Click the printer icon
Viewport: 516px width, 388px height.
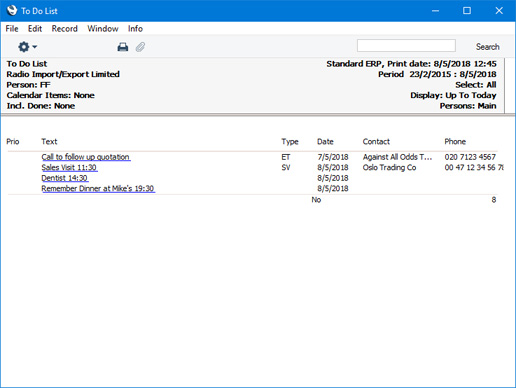123,47
